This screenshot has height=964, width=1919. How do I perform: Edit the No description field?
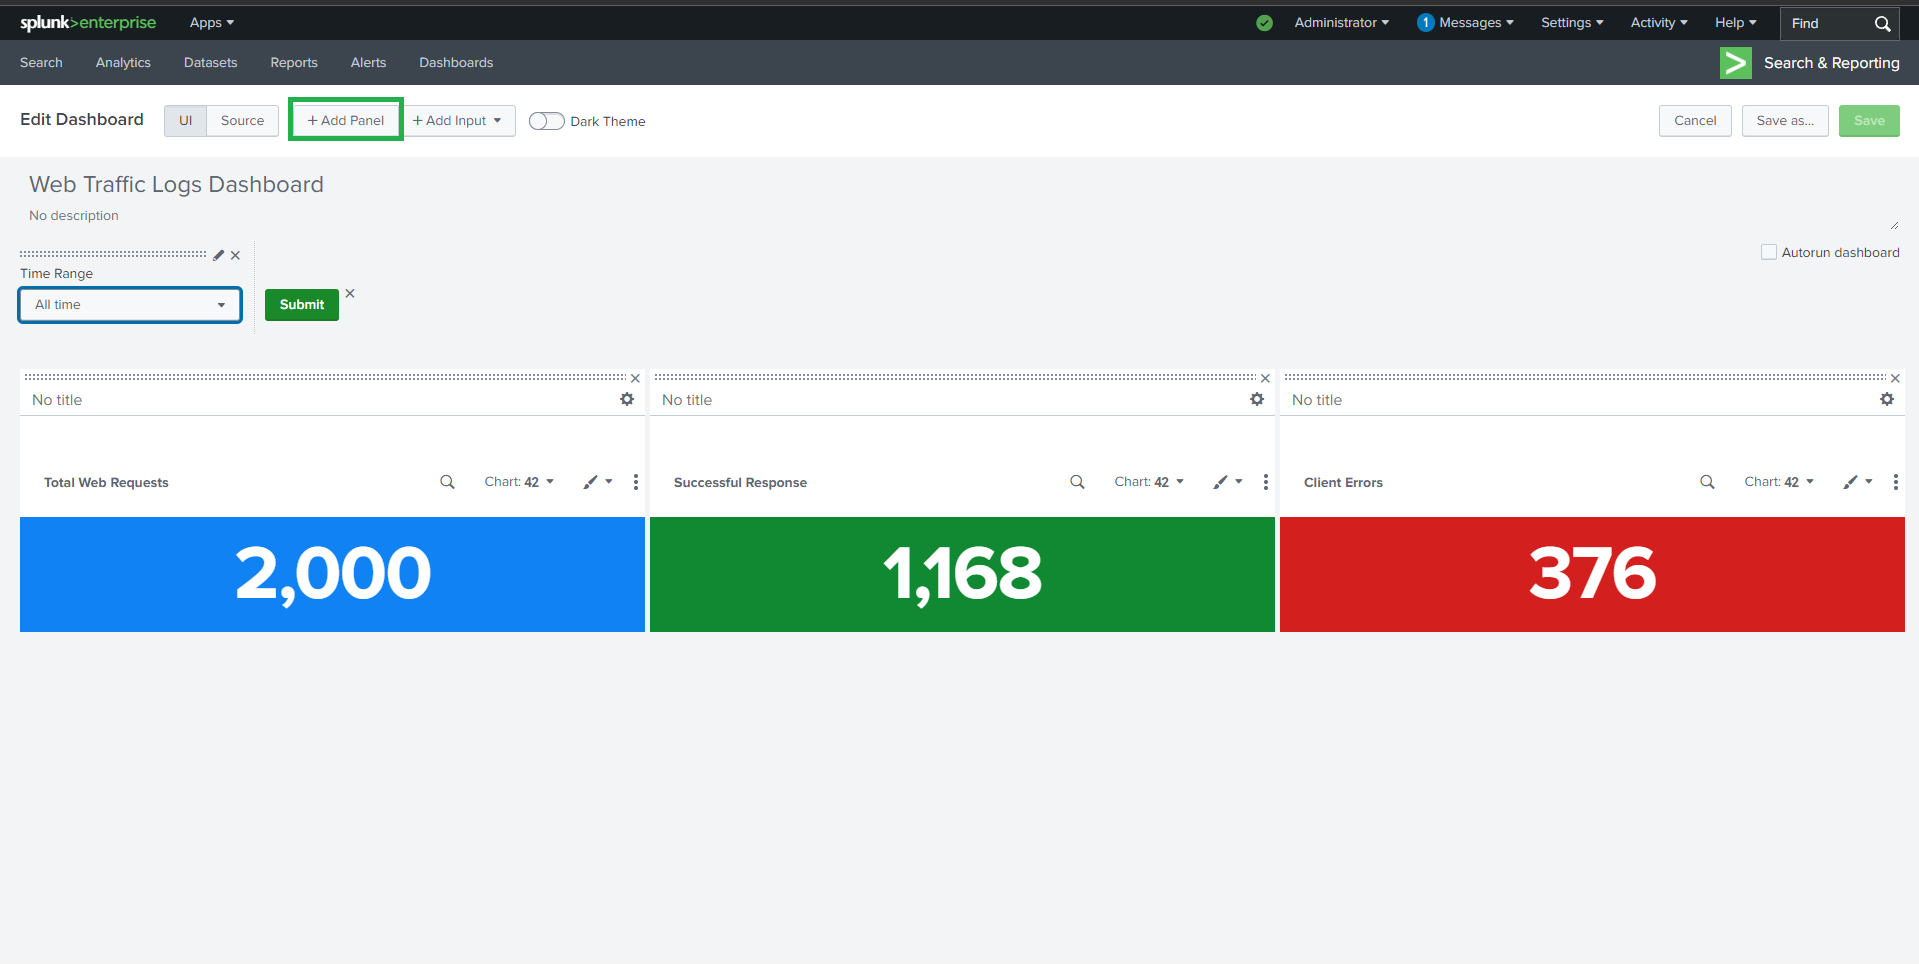point(74,215)
